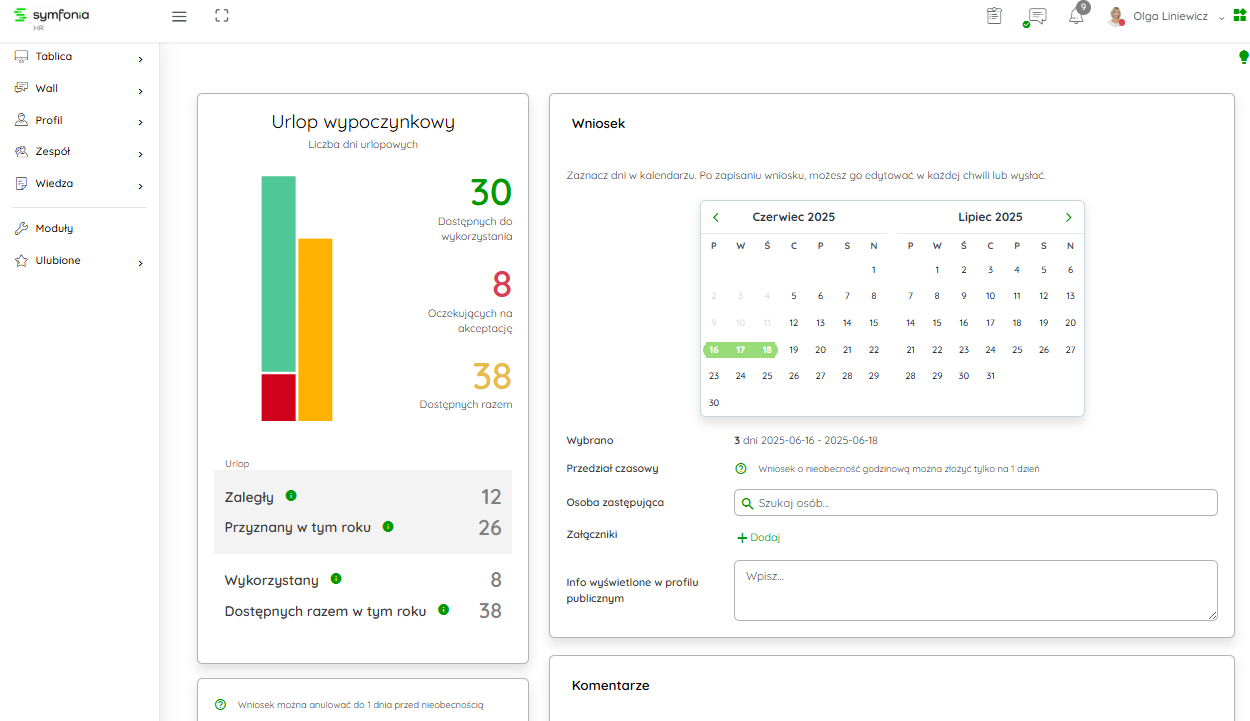The height and width of the screenshot is (721, 1250).
Task: Click the Dodaj attachment link
Action: pyautogui.click(x=759, y=537)
